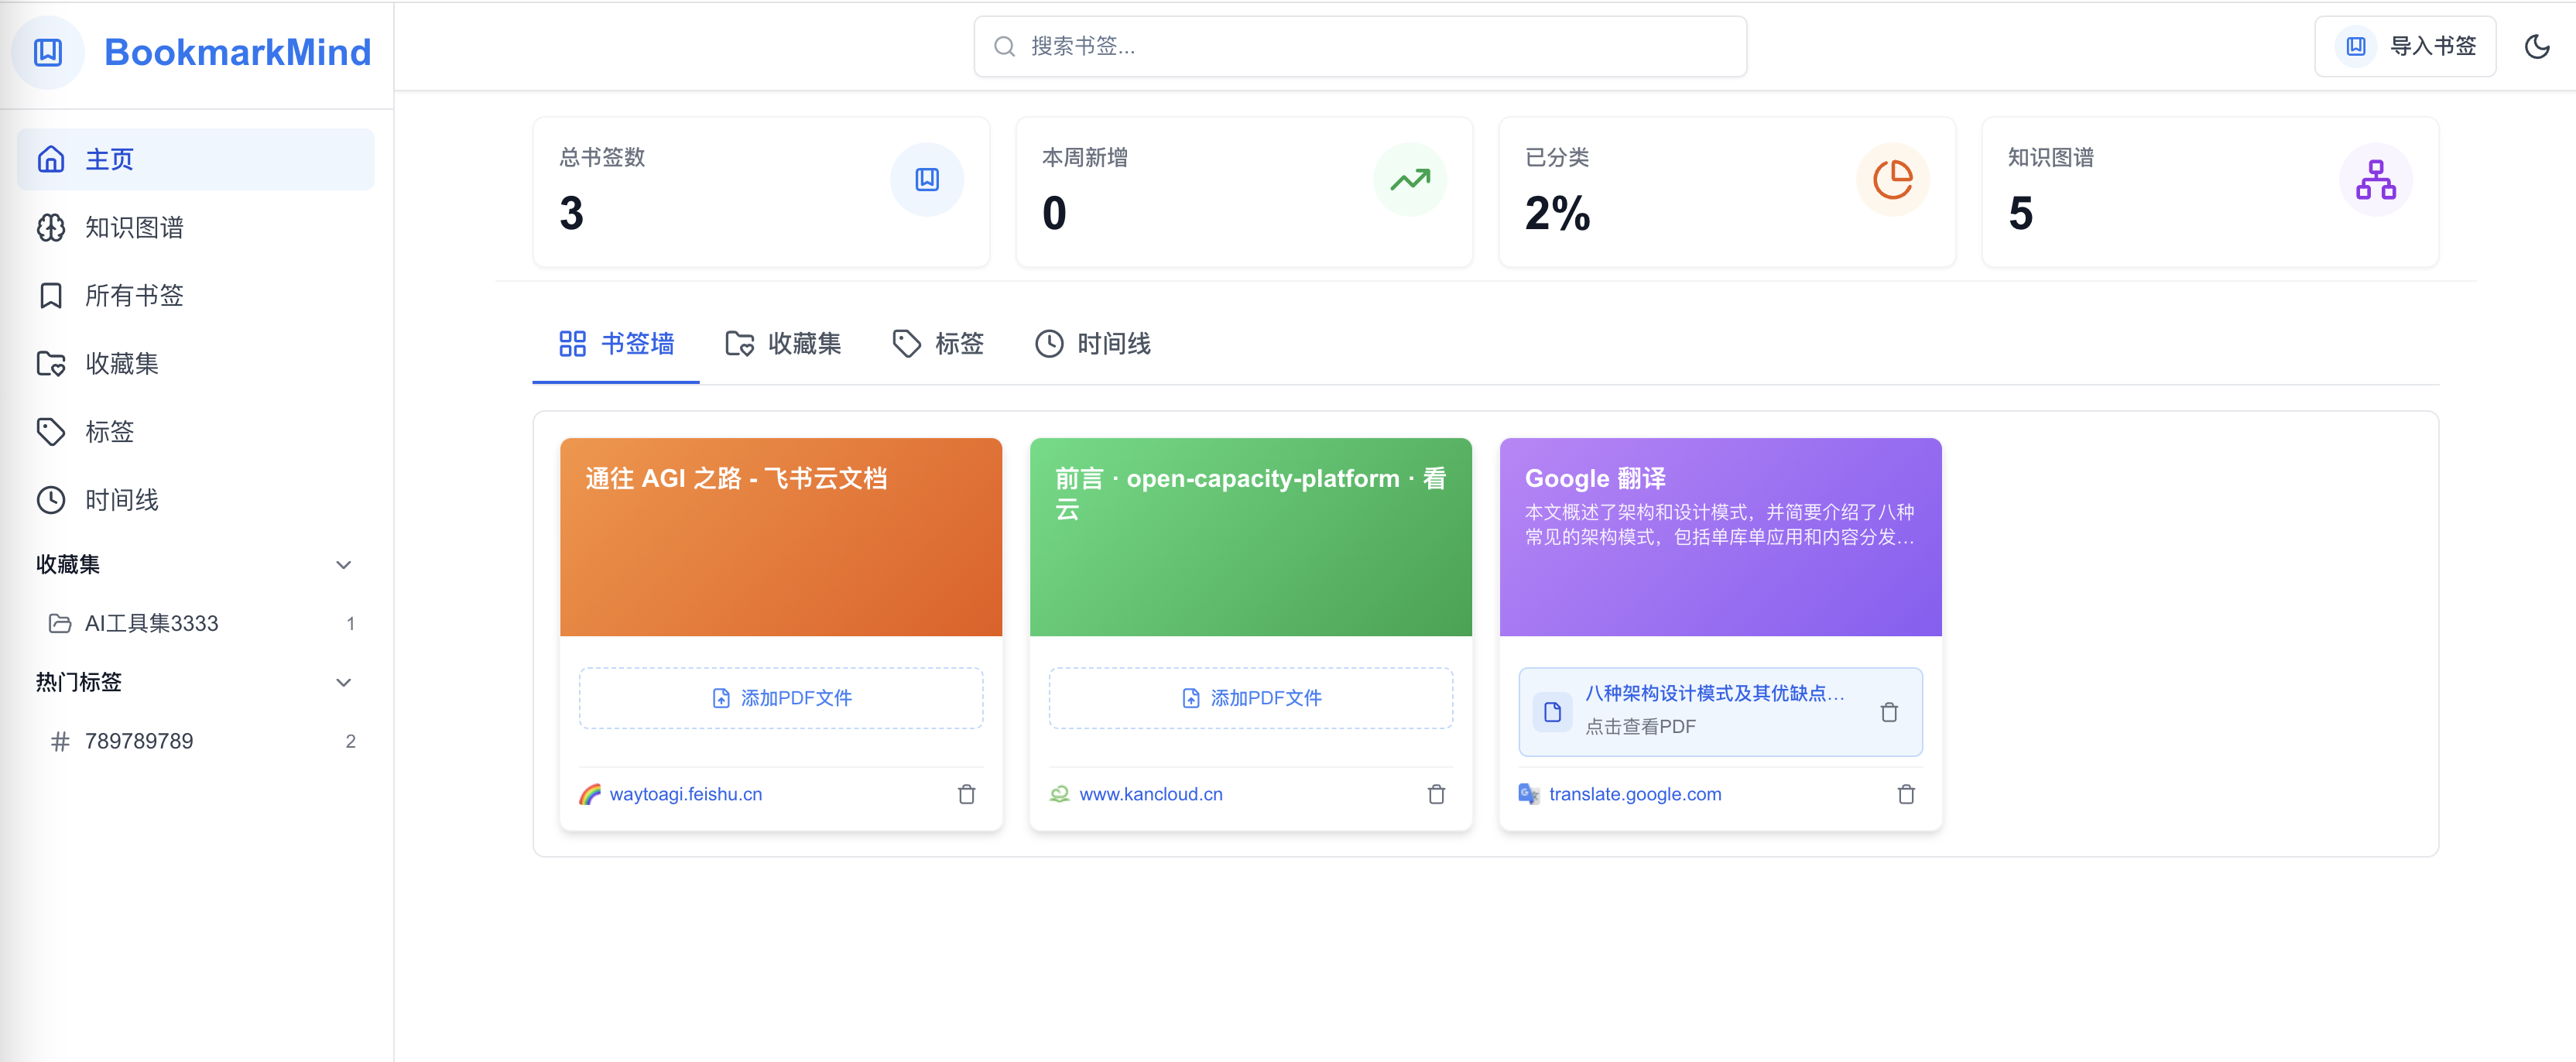Open 标签 sidebar navigation item
Screen dimensions: 2576x1062
196,431
